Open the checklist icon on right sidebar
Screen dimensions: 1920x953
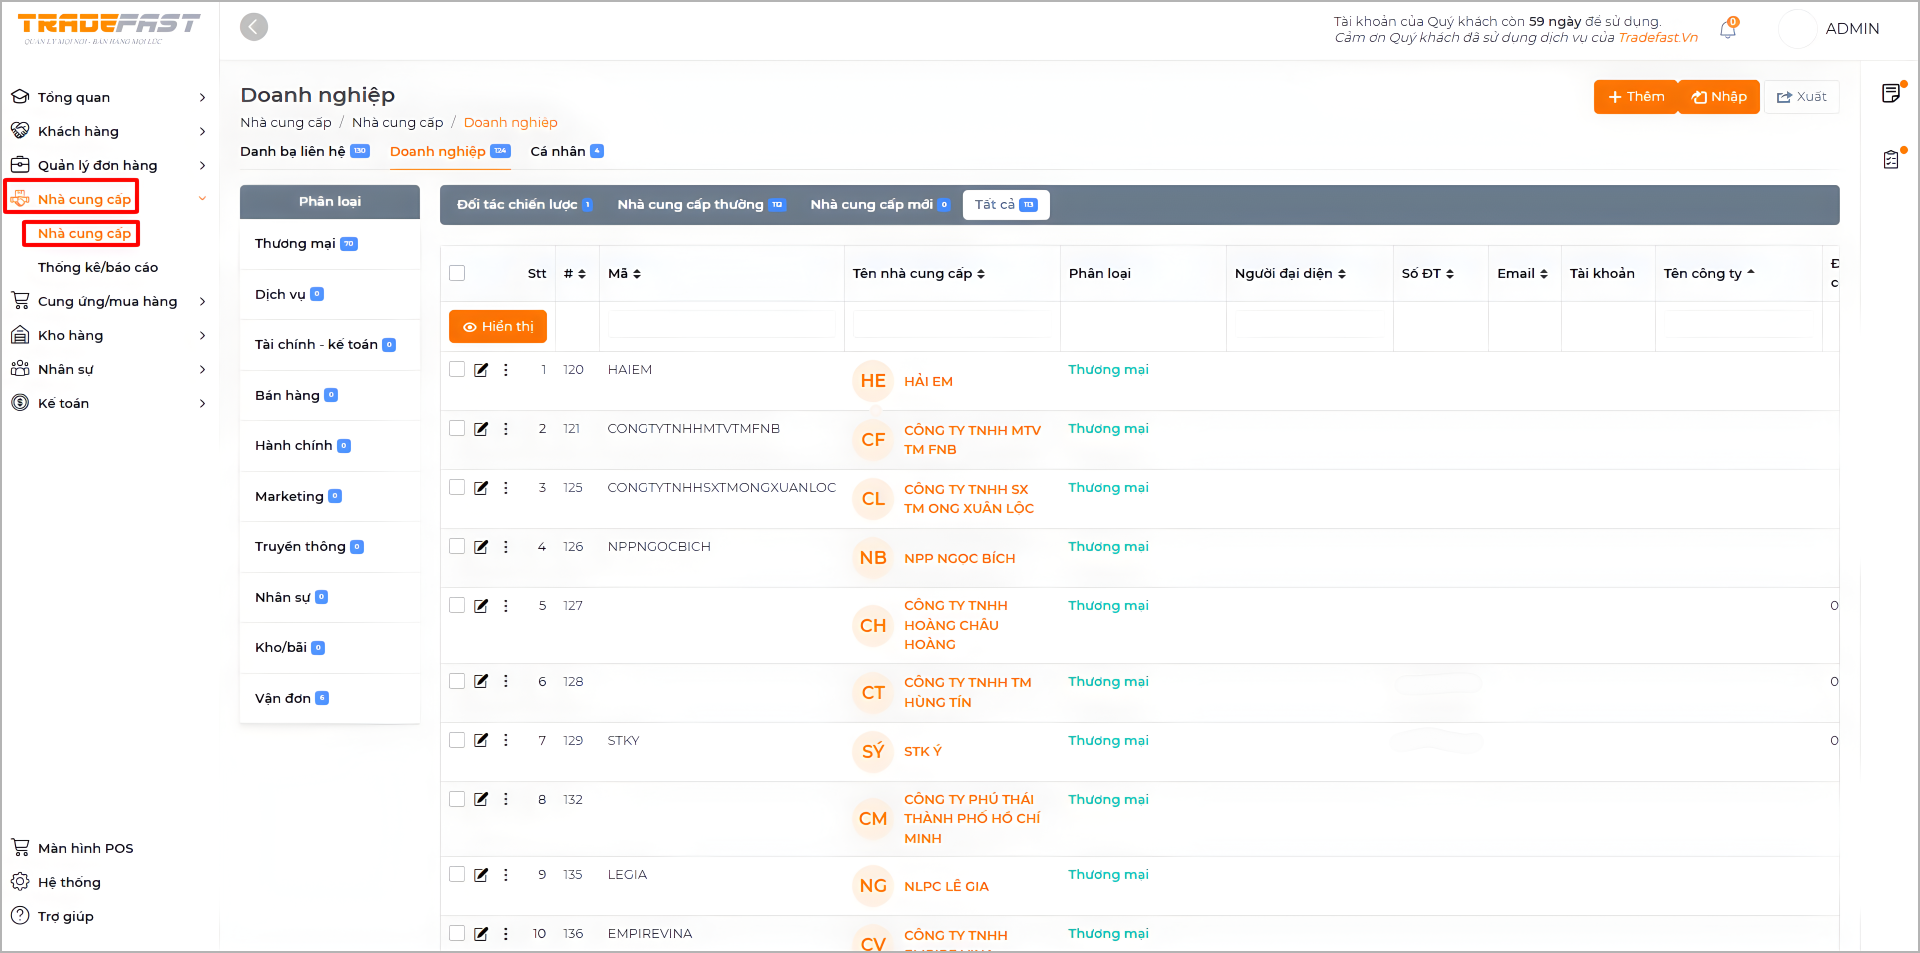point(1891,159)
